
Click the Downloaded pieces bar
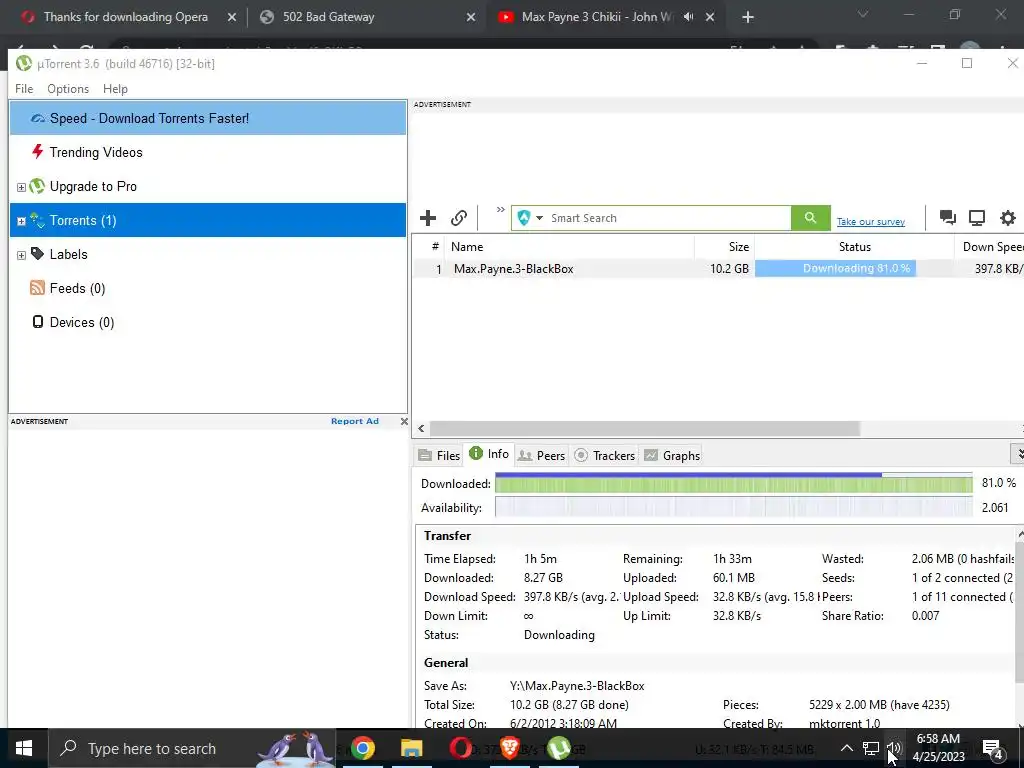[733, 483]
